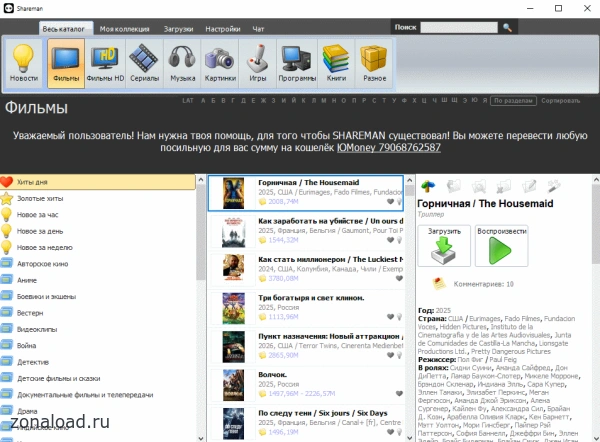
Task: Filter films by letter Я
Action: pyautogui.click(x=485, y=101)
